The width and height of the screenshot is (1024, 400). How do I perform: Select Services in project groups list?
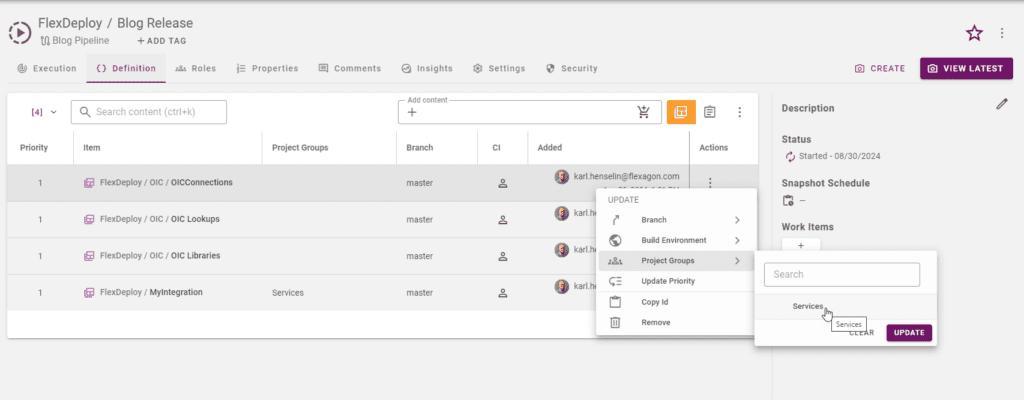coord(808,306)
